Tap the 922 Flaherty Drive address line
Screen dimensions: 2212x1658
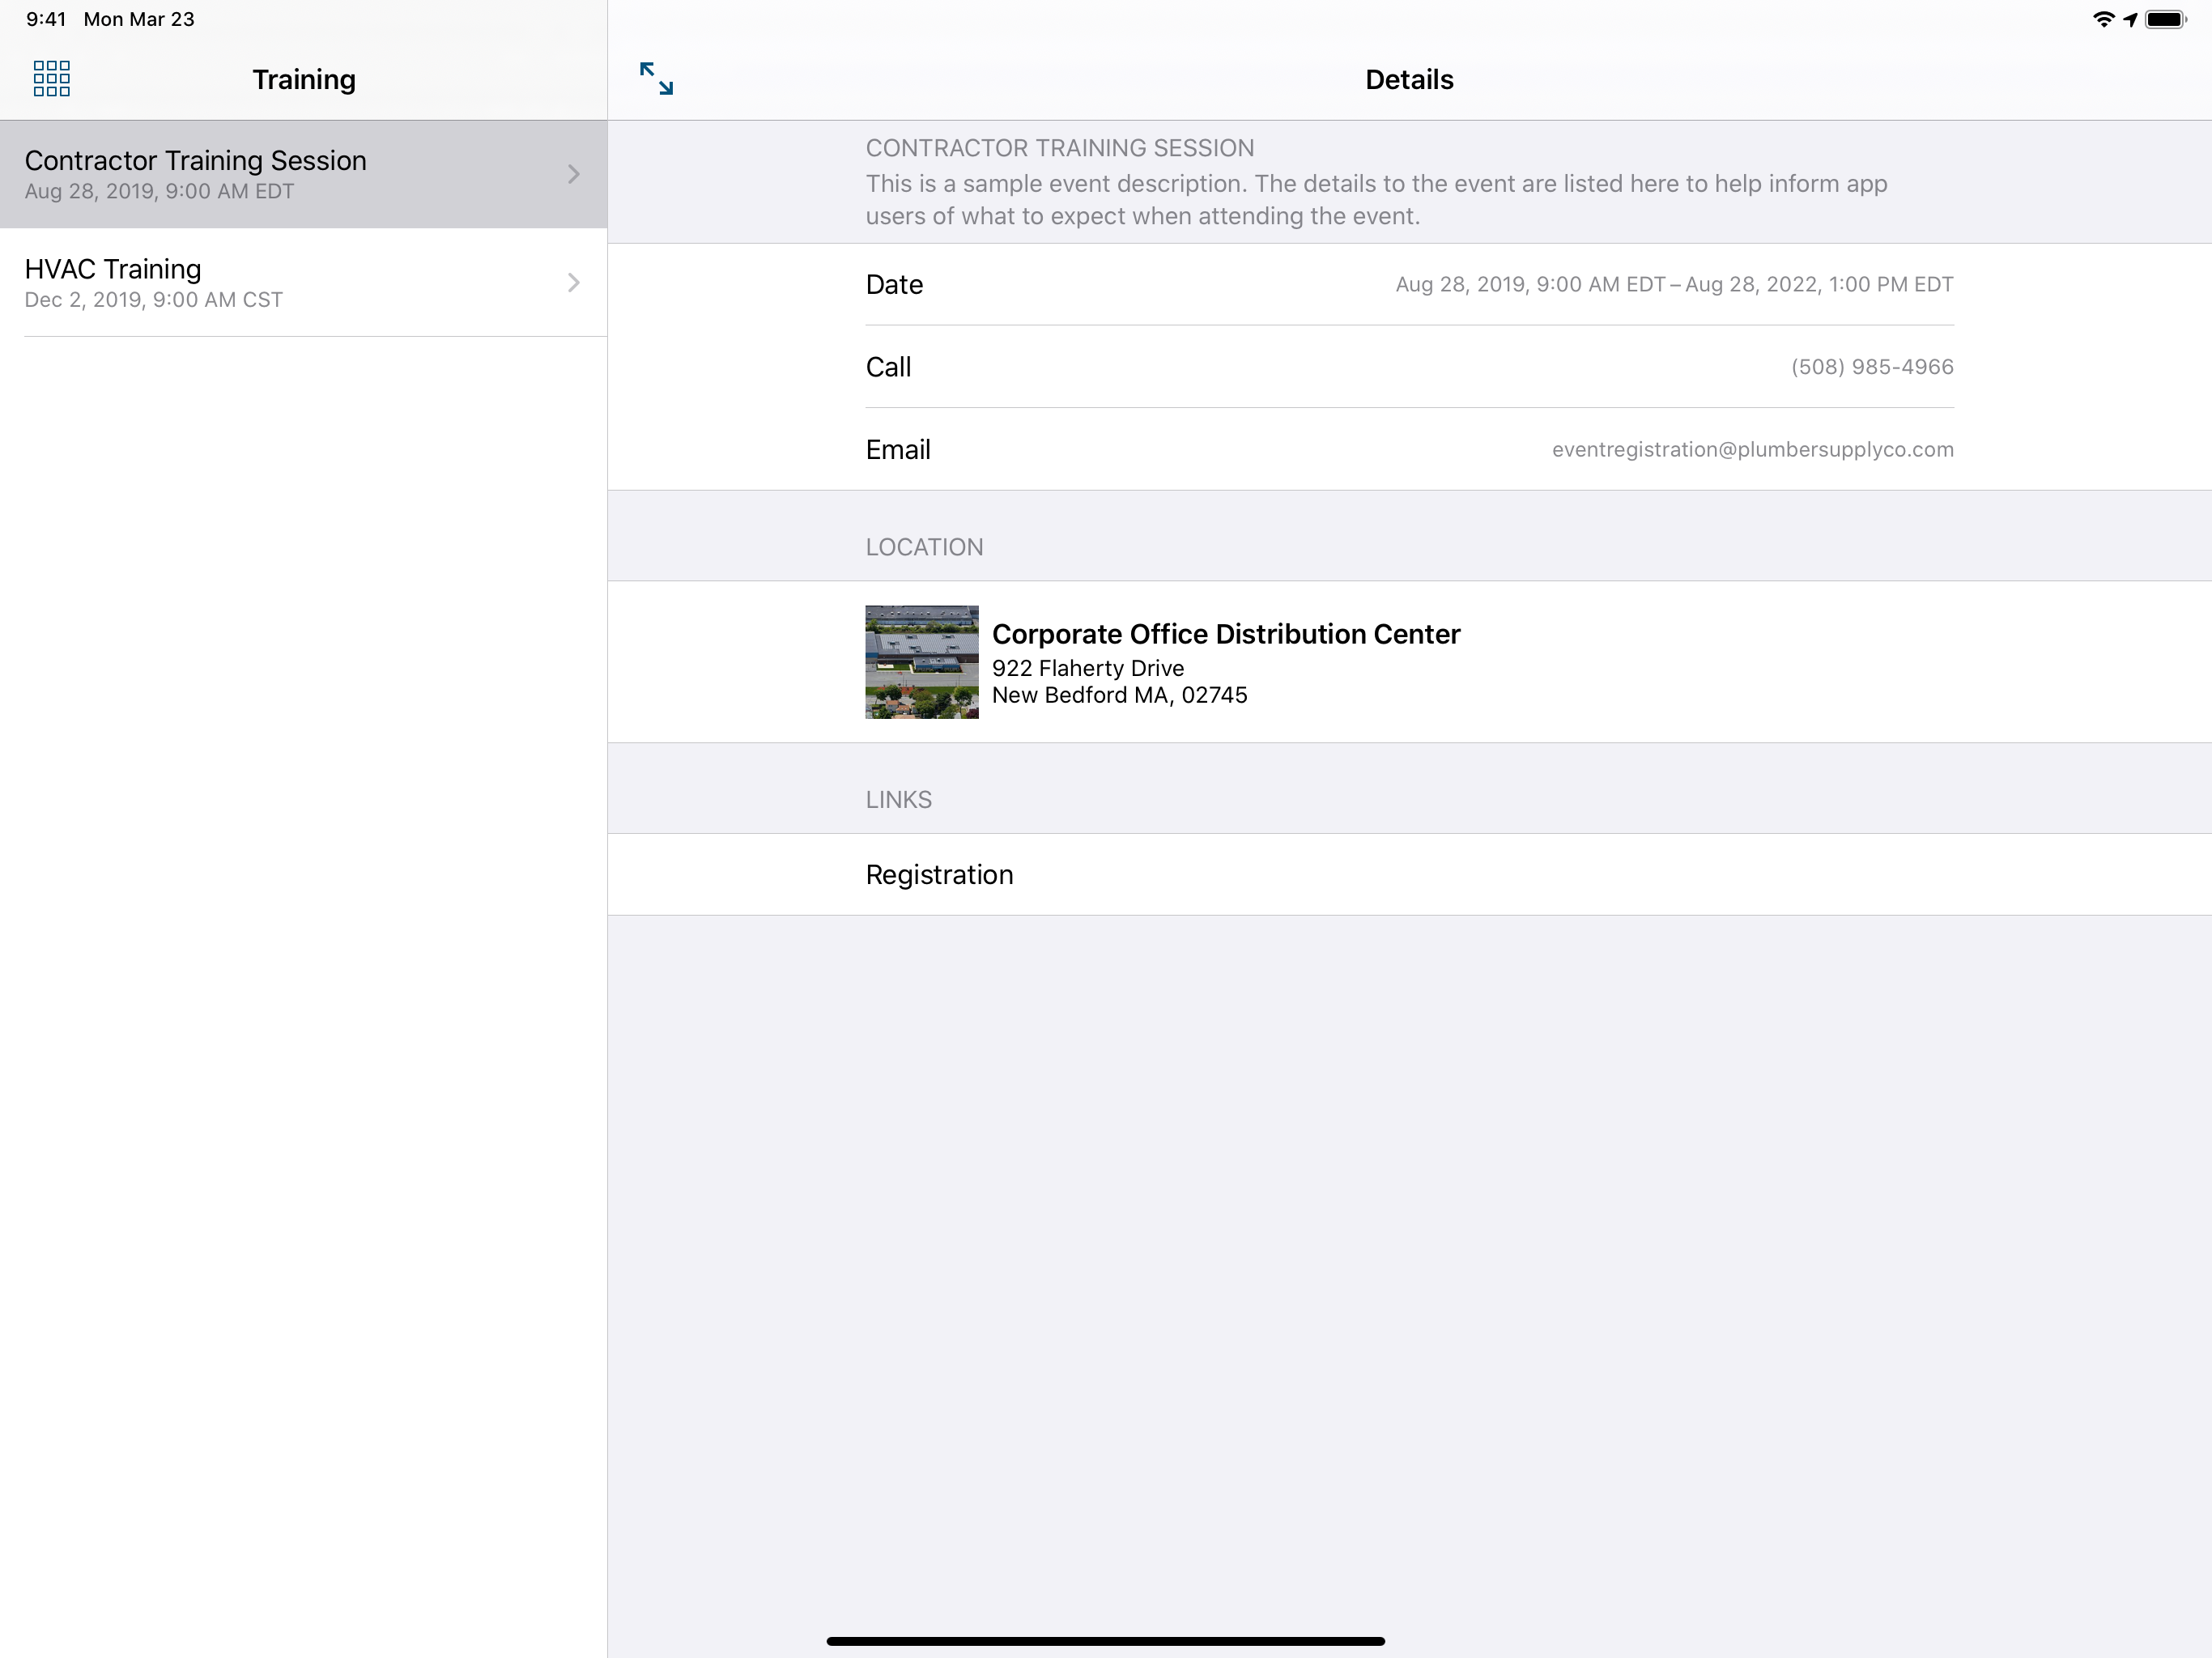[1088, 668]
